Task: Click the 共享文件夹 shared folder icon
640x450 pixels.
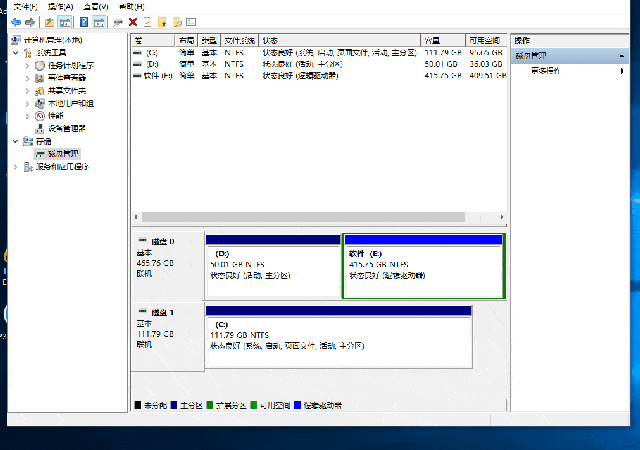Action: (x=40, y=91)
